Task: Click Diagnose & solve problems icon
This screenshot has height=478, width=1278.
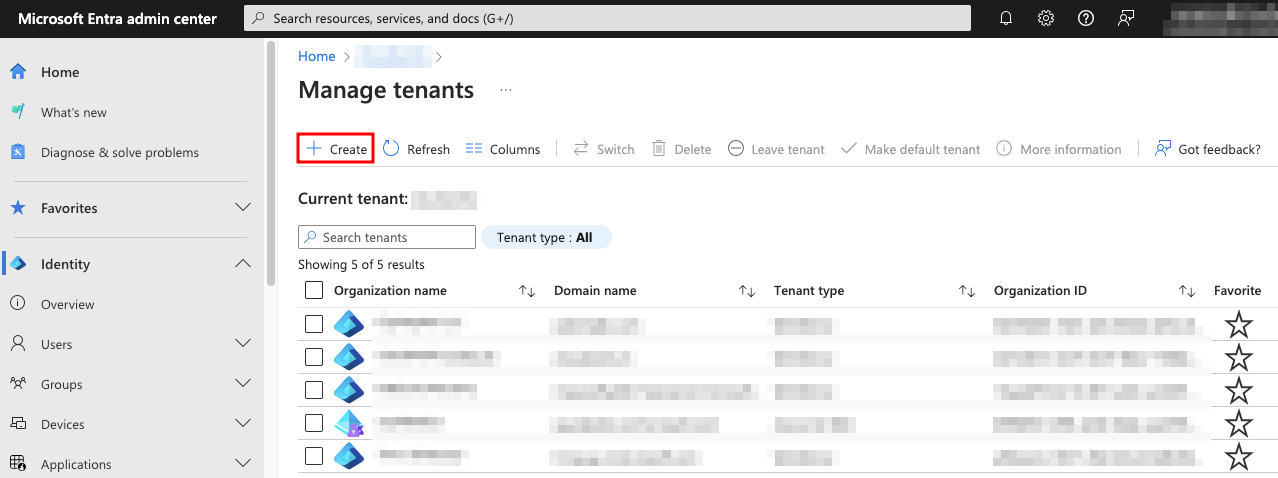Action: 18,152
